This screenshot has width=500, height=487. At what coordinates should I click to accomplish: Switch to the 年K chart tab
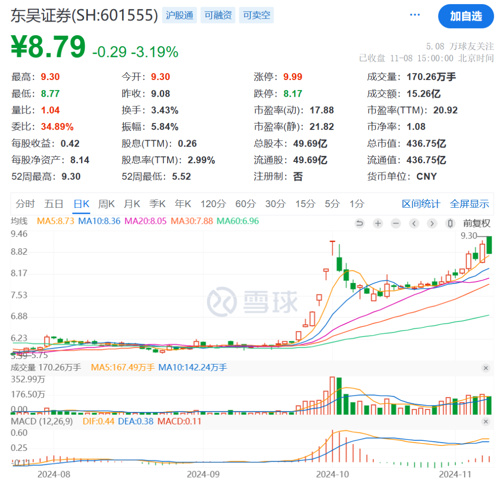click(183, 204)
